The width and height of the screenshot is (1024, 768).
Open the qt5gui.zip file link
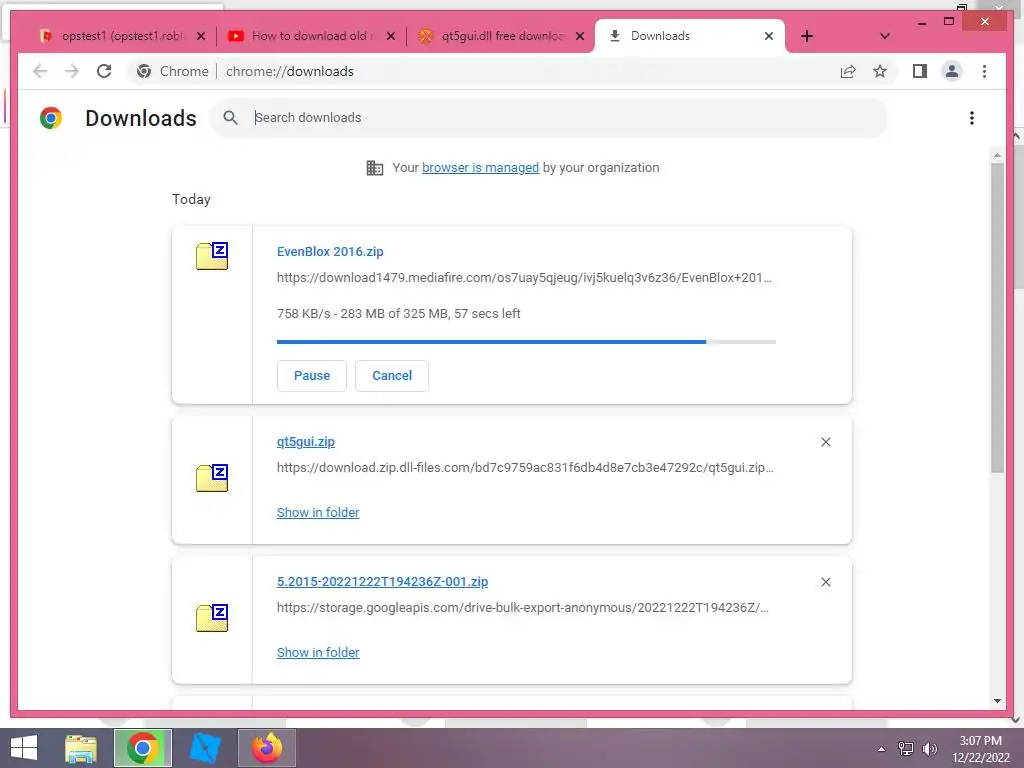tap(306, 441)
